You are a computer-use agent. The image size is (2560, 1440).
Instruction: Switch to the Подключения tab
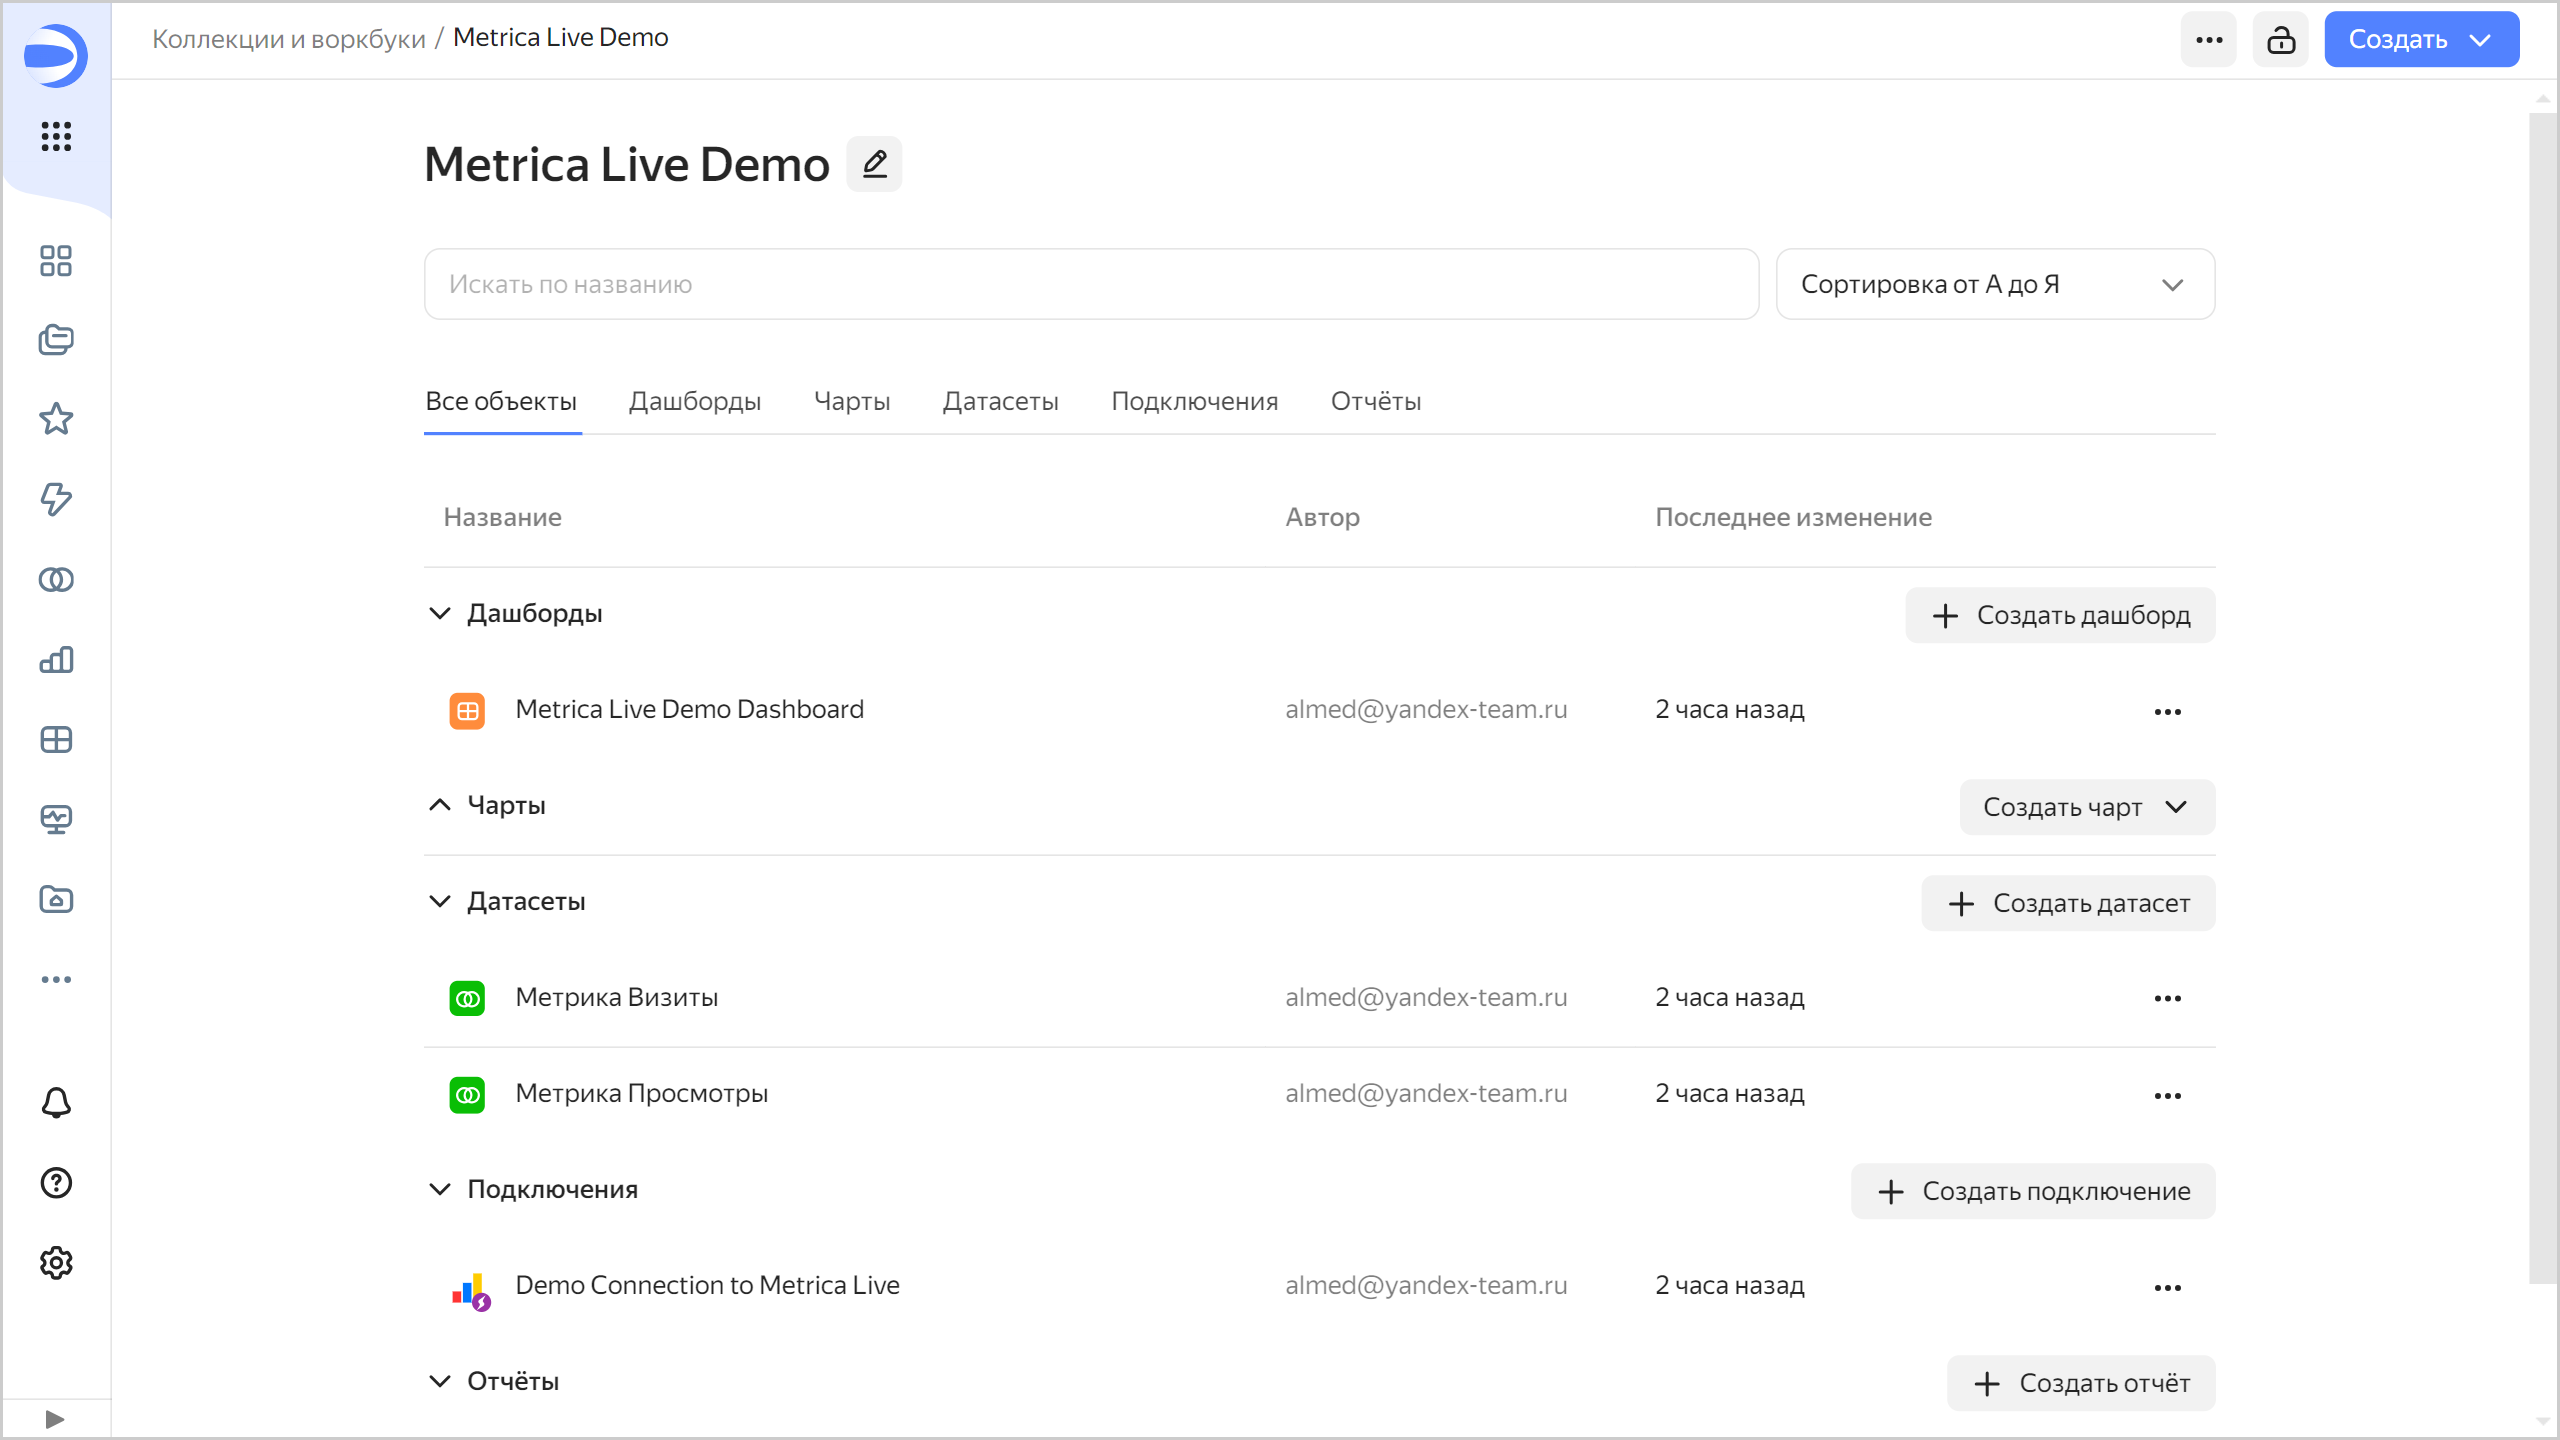pyautogui.click(x=1194, y=401)
